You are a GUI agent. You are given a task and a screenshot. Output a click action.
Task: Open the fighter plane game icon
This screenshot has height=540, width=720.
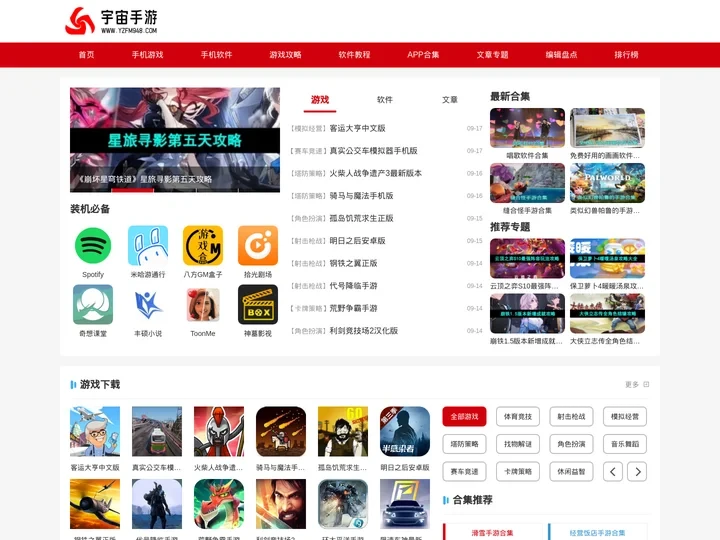click(x=95, y=504)
